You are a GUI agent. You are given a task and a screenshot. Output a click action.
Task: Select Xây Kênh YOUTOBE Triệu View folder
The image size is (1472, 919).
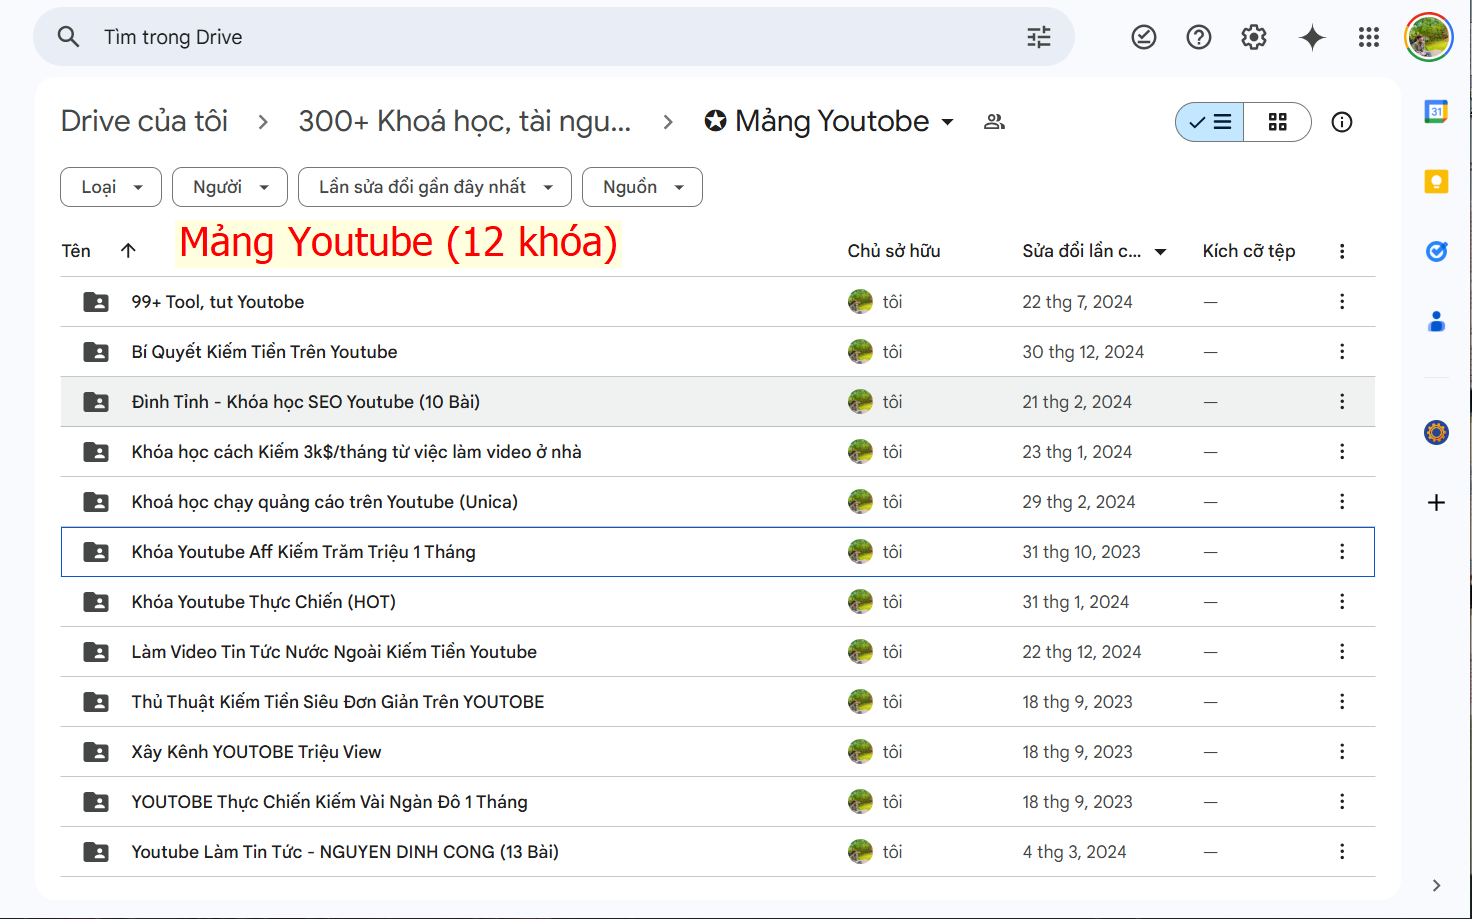coord(718,752)
